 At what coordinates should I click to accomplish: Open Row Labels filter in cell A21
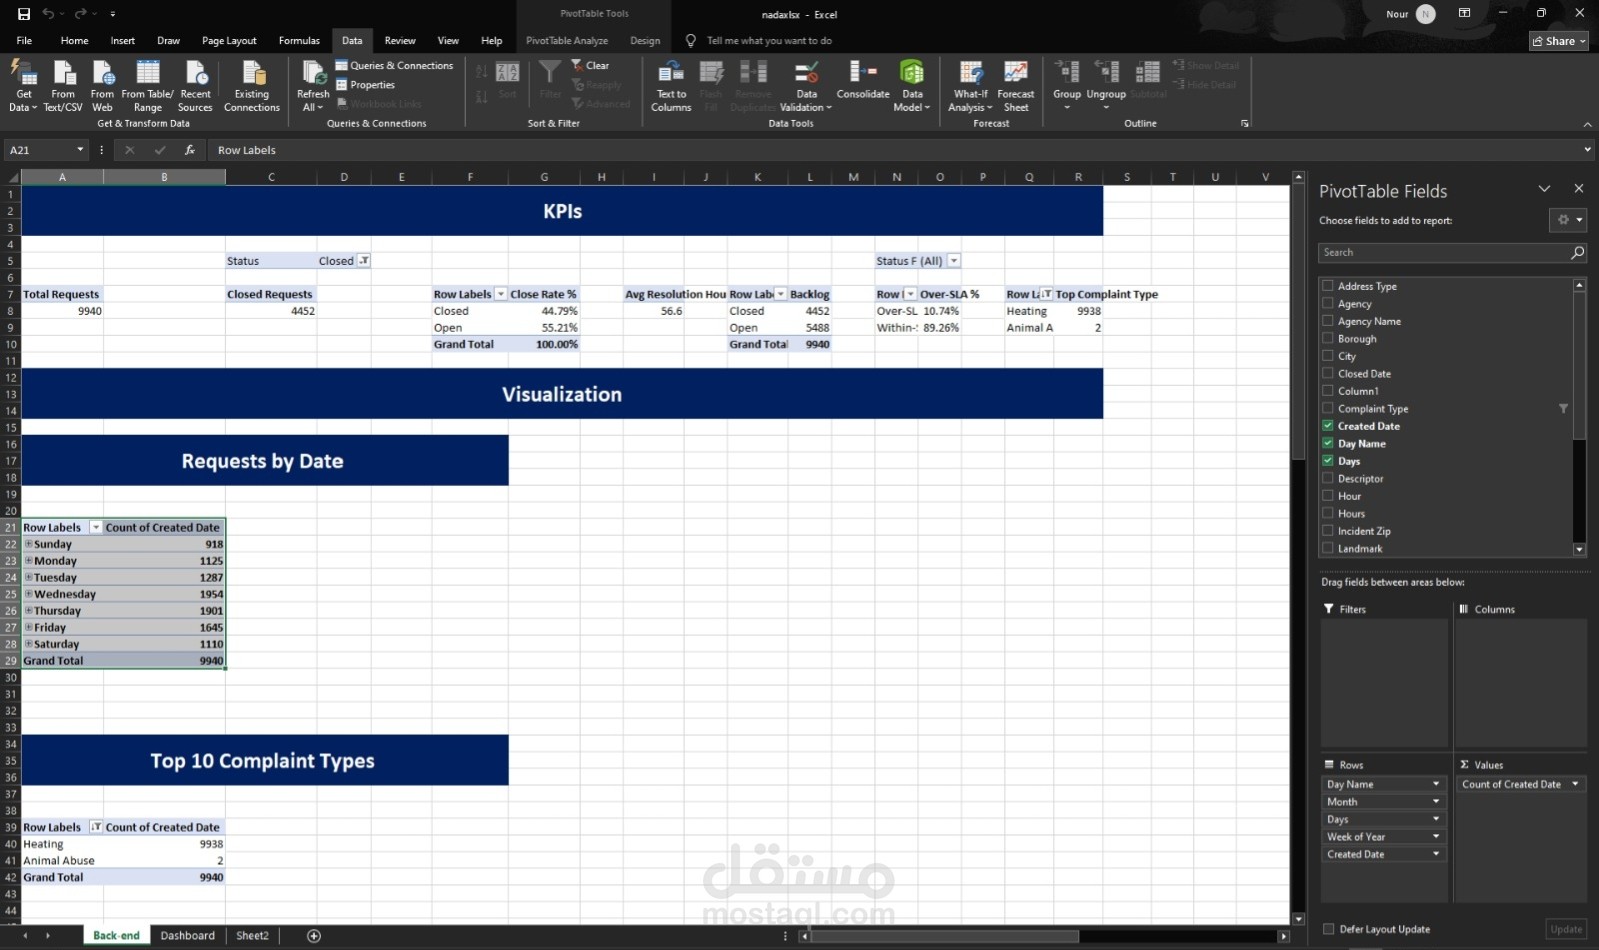pyautogui.click(x=96, y=527)
